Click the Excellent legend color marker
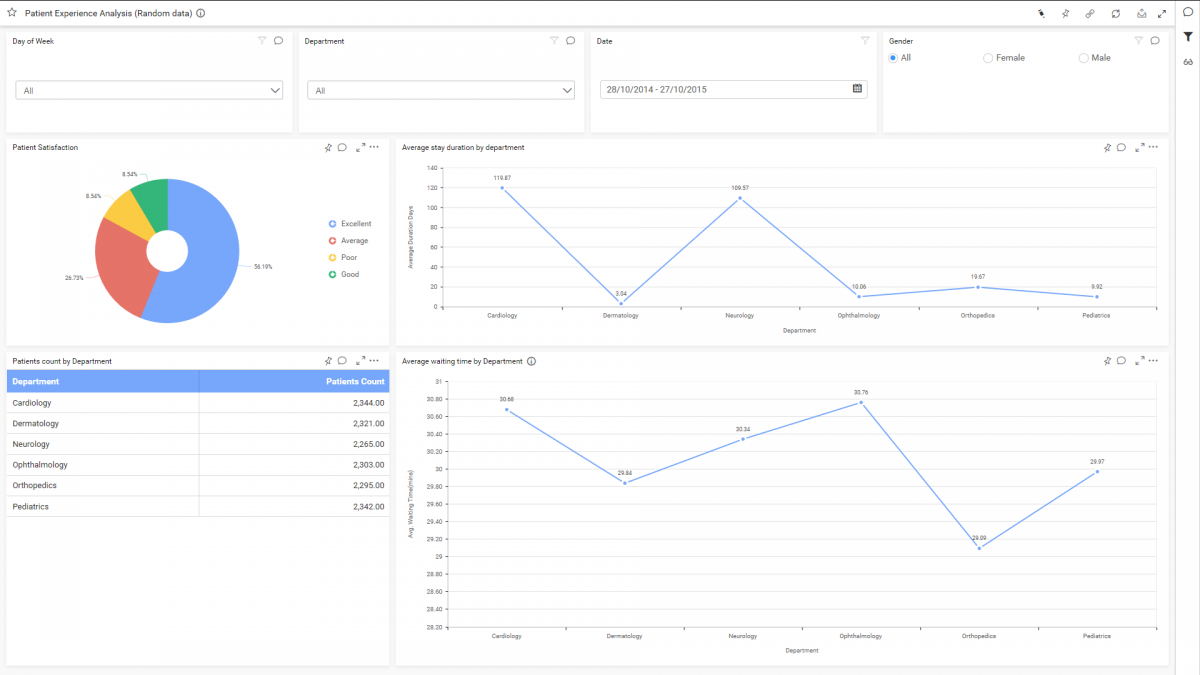Image resolution: width=1200 pixels, height=675 pixels. click(x=330, y=223)
